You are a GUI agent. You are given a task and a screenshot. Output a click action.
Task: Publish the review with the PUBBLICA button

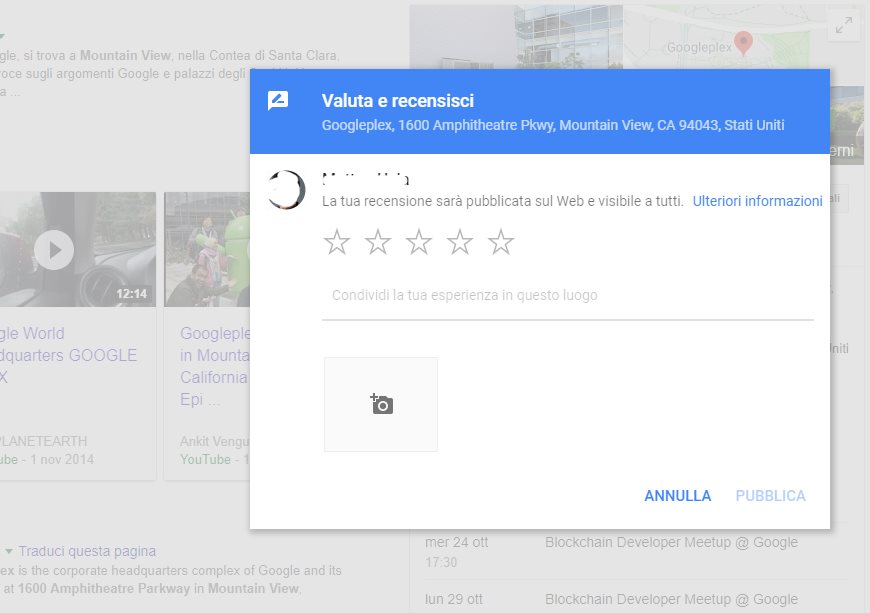pyautogui.click(x=770, y=495)
